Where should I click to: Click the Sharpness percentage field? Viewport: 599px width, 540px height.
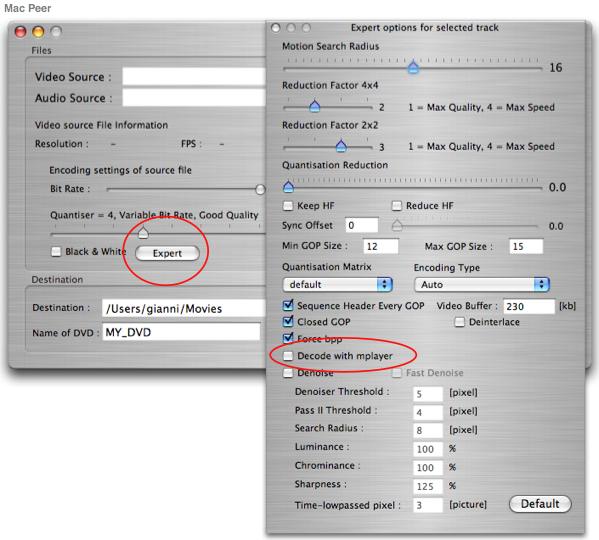pyautogui.click(x=427, y=486)
